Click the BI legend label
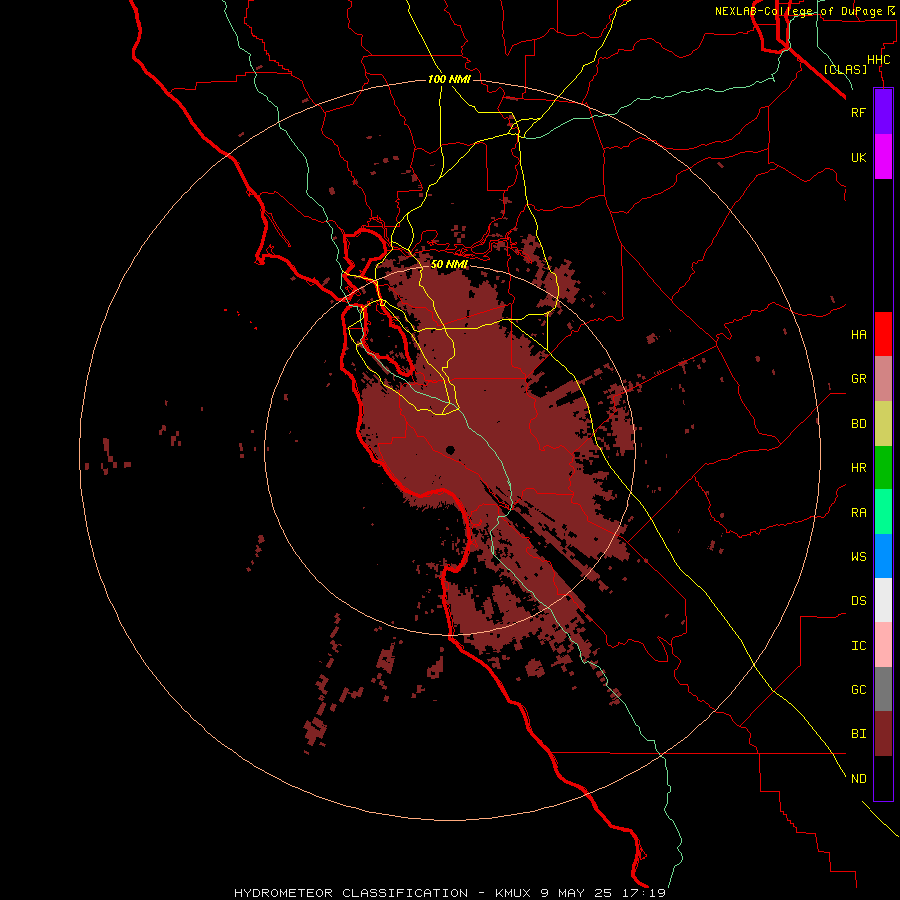 [x=858, y=734]
